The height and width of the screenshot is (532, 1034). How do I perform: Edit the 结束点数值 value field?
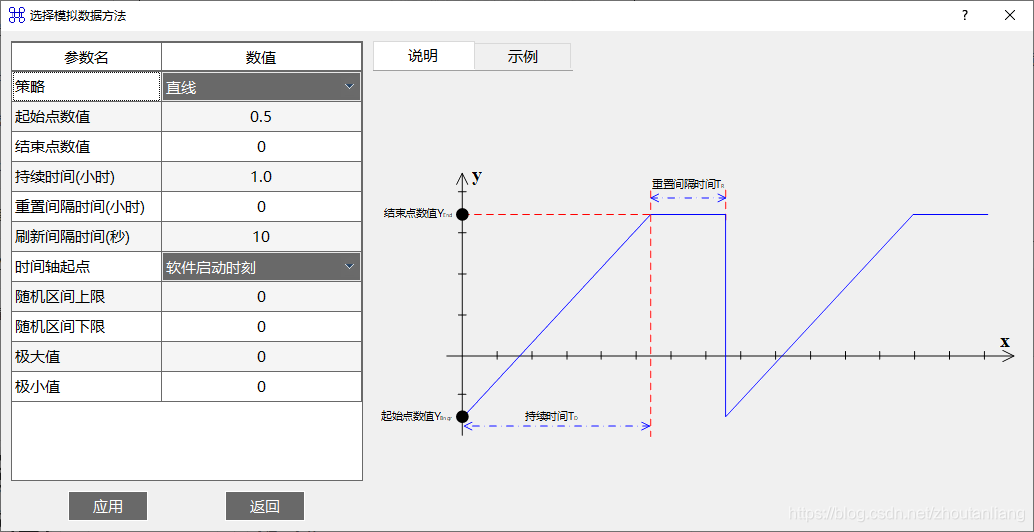click(261, 147)
